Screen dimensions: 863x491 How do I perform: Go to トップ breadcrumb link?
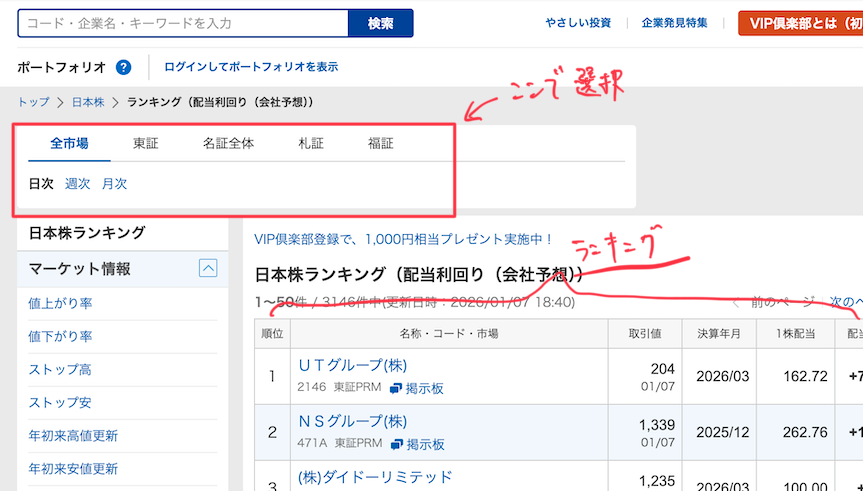34,102
